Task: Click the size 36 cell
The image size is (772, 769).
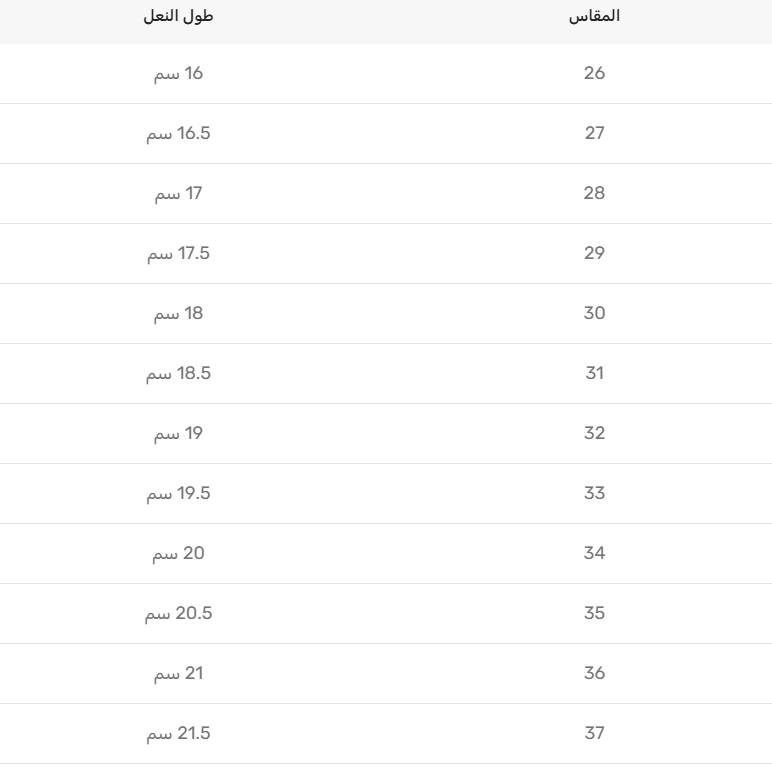Action: tap(594, 673)
